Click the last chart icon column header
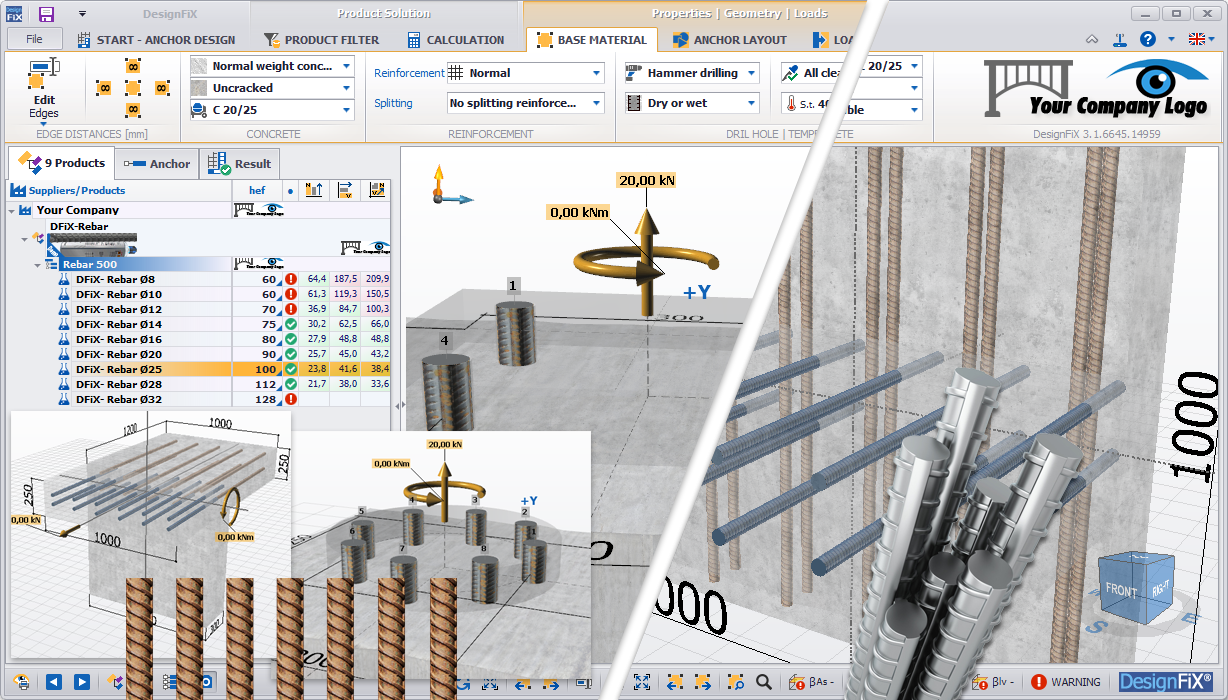Image resolution: width=1228 pixels, height=700 pixels. (377, 190)
